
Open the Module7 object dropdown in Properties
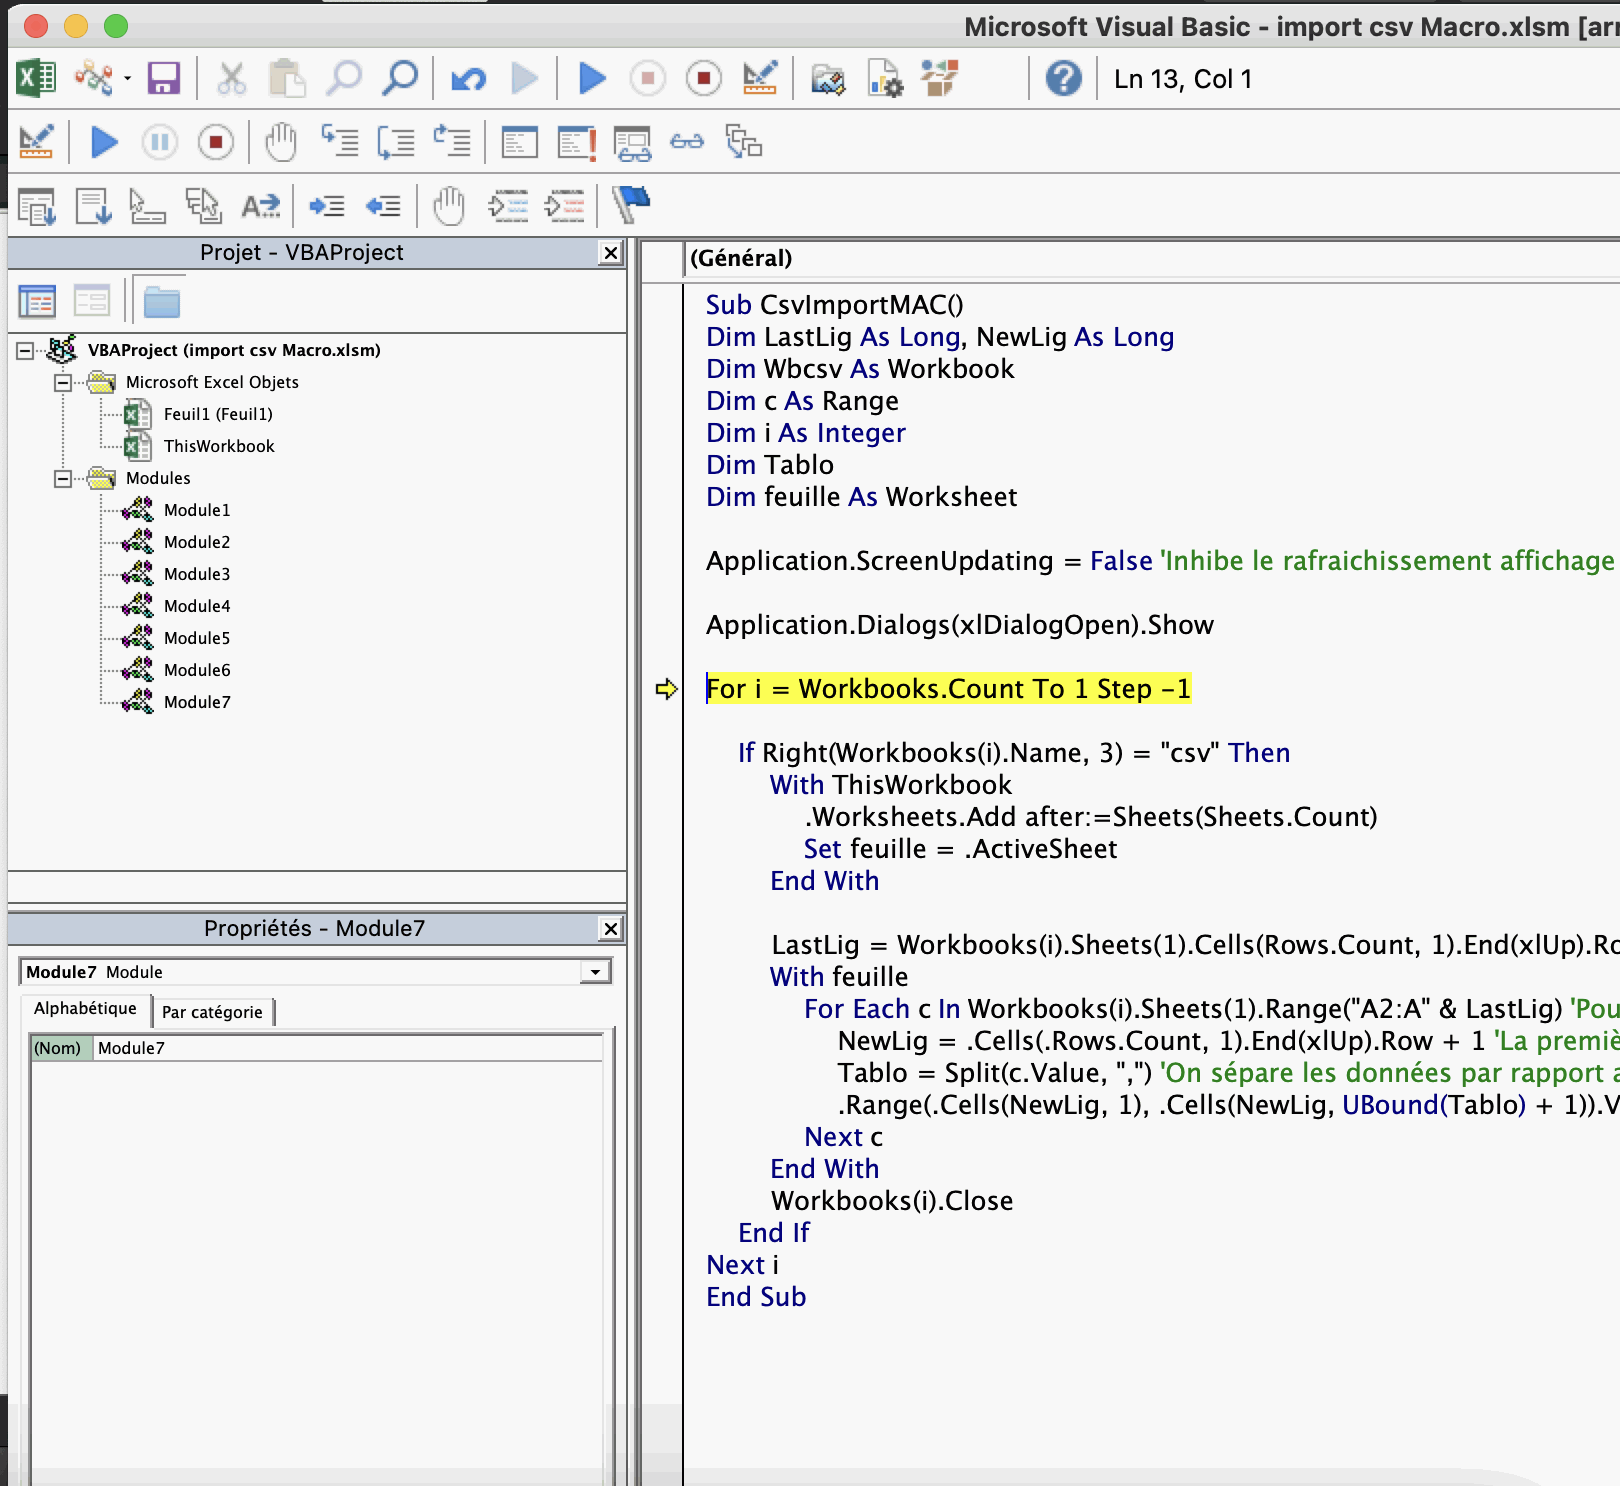click(x=595, y=972)
